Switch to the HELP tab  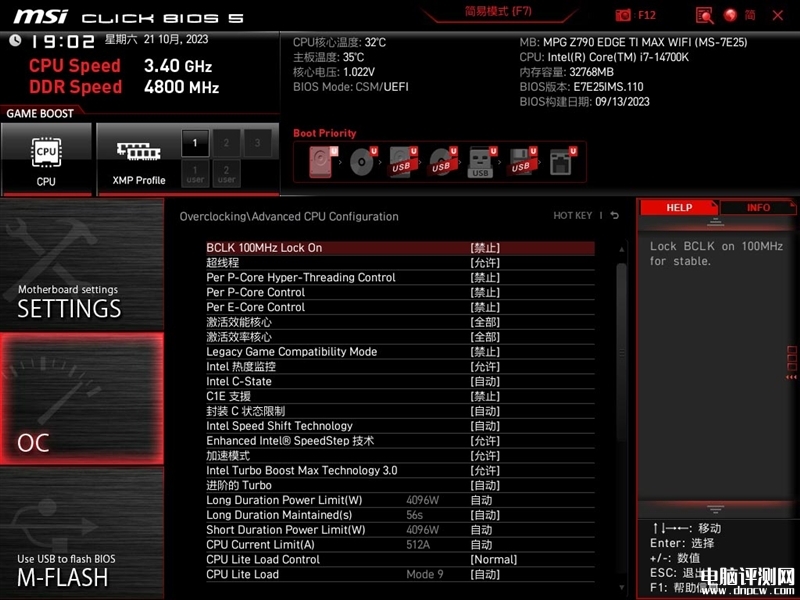679,208
